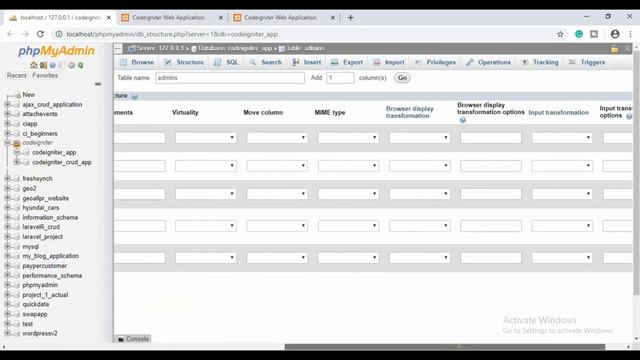640x360 pixels.
Task: Open the Export tab
Action: (x=347, y=62)
